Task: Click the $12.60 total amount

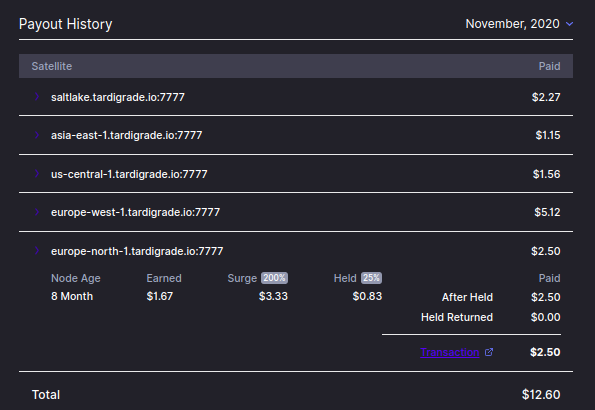Action: (541, 394)
